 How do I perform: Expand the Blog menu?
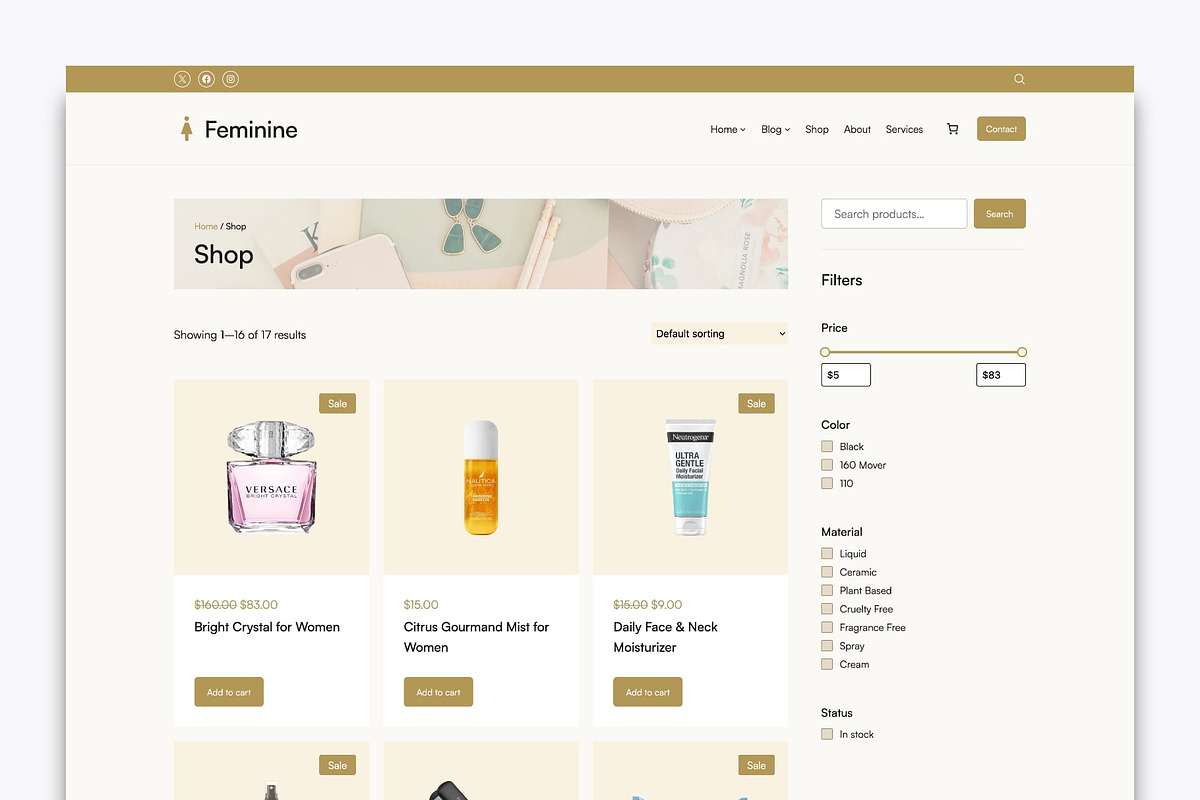coord(775,129)
